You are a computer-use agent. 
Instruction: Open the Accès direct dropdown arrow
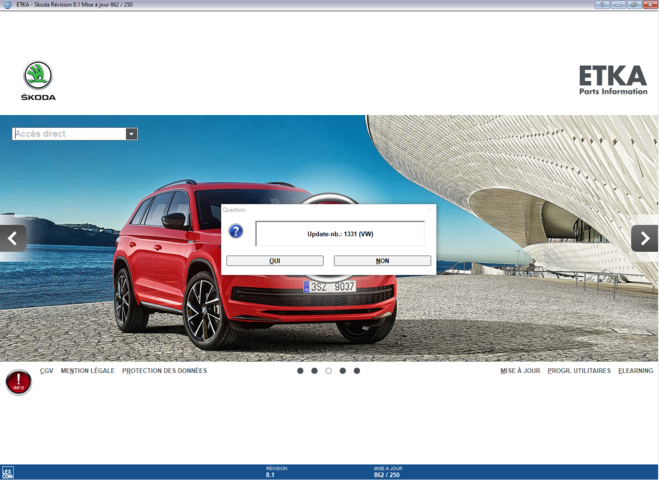pos(132,134)
